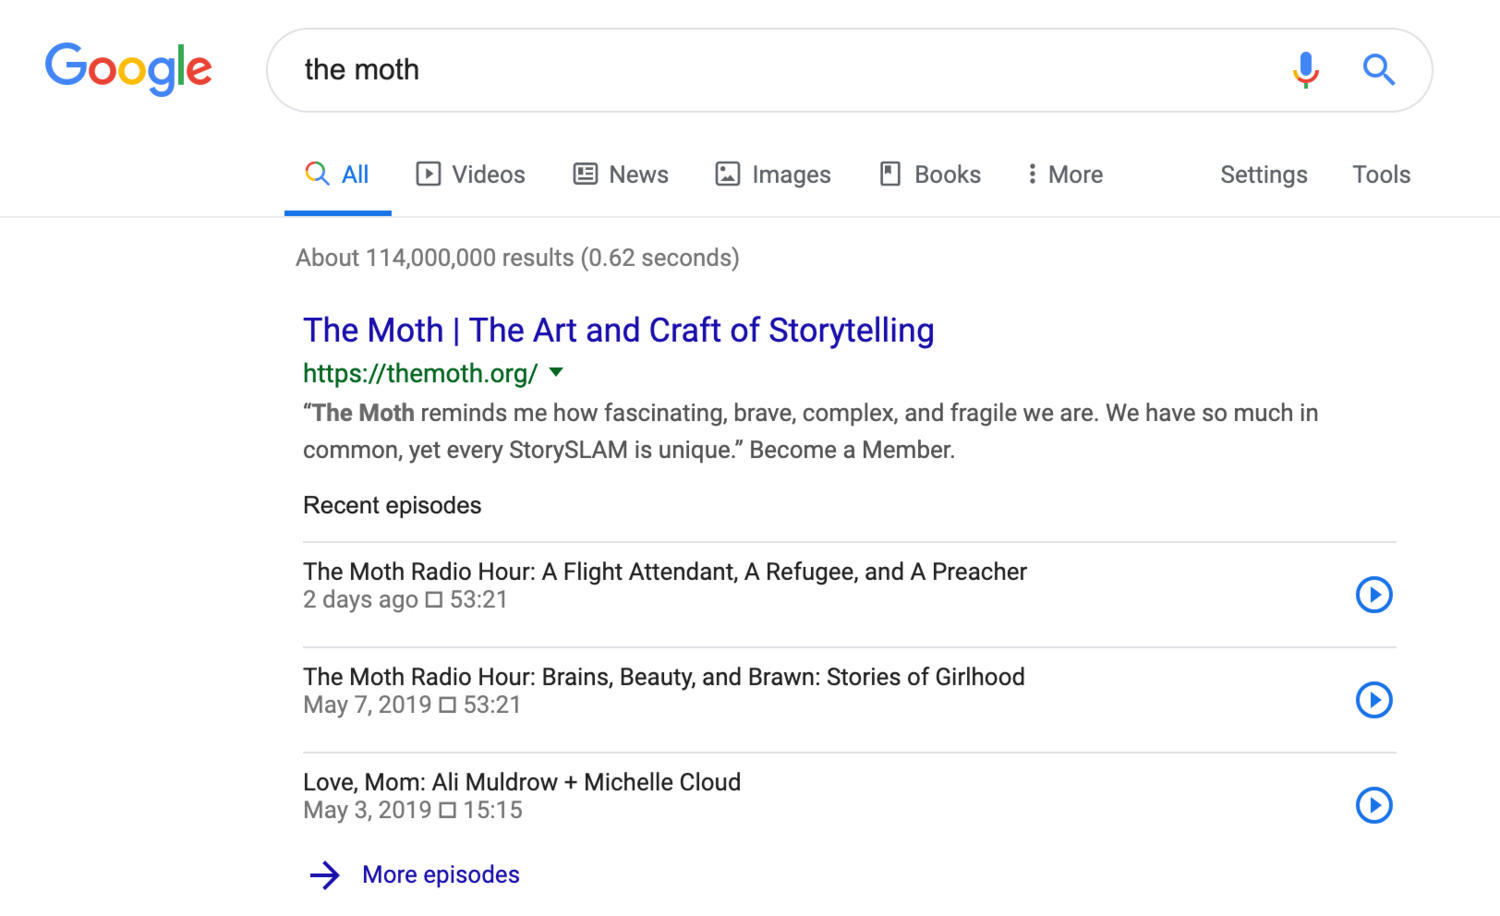Image resolution: width=1500 pixels, height=916 pixels.
Task: Switch to the All results tab
Action: (x=338, y=173)
